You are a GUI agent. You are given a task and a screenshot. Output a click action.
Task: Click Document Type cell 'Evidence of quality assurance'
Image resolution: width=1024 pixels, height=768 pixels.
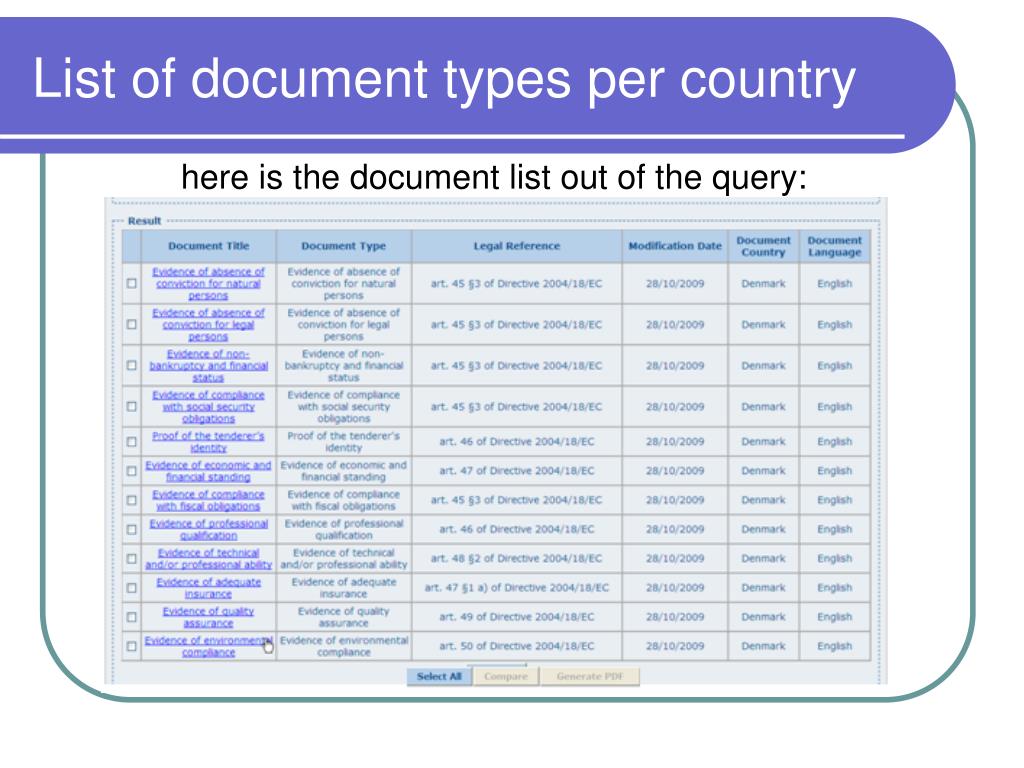pyautogui.click(x=344, y=616)
